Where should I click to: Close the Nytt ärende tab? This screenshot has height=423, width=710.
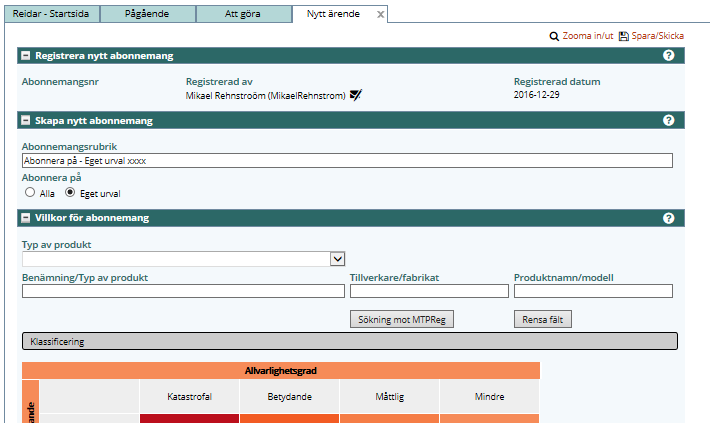[380, 15]
